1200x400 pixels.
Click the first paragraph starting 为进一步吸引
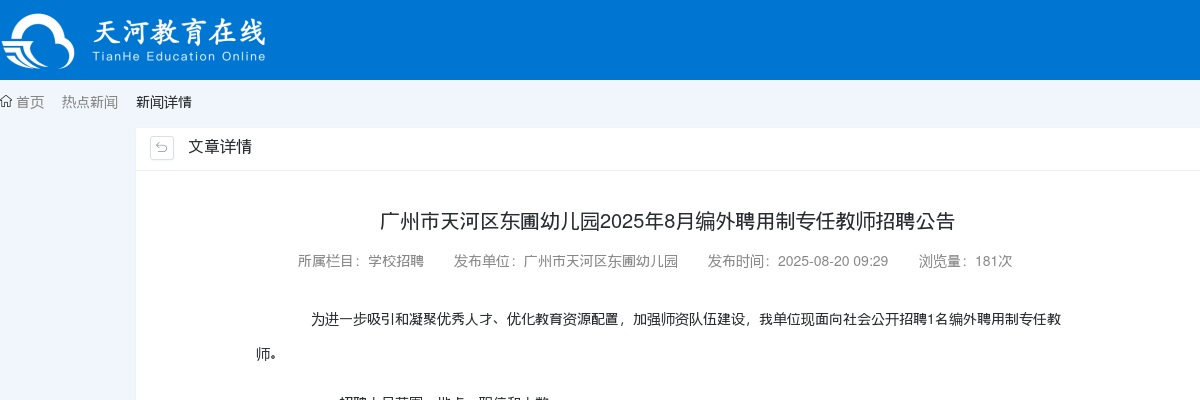click(658, 337)
